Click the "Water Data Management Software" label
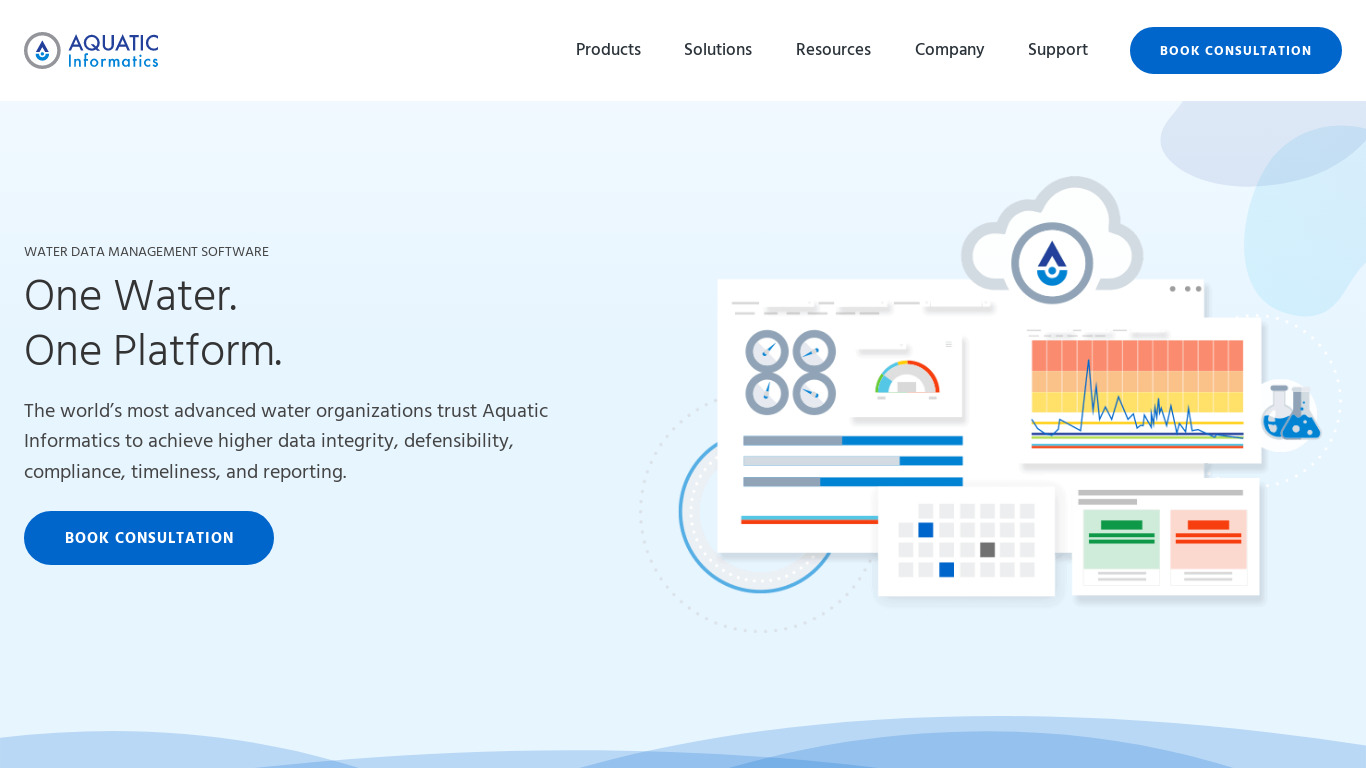This screenshot has height=768, width=1366. (x=146, y=252)
